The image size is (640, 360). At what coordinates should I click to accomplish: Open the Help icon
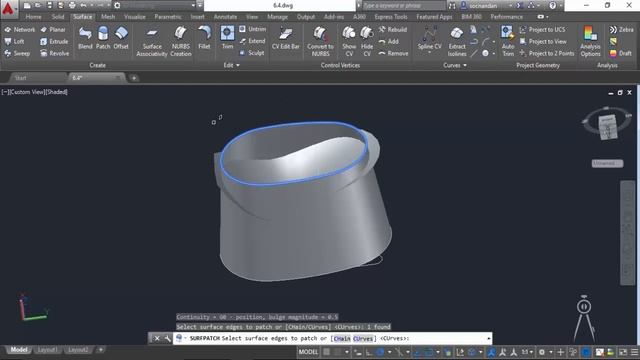tap(552, 5)
